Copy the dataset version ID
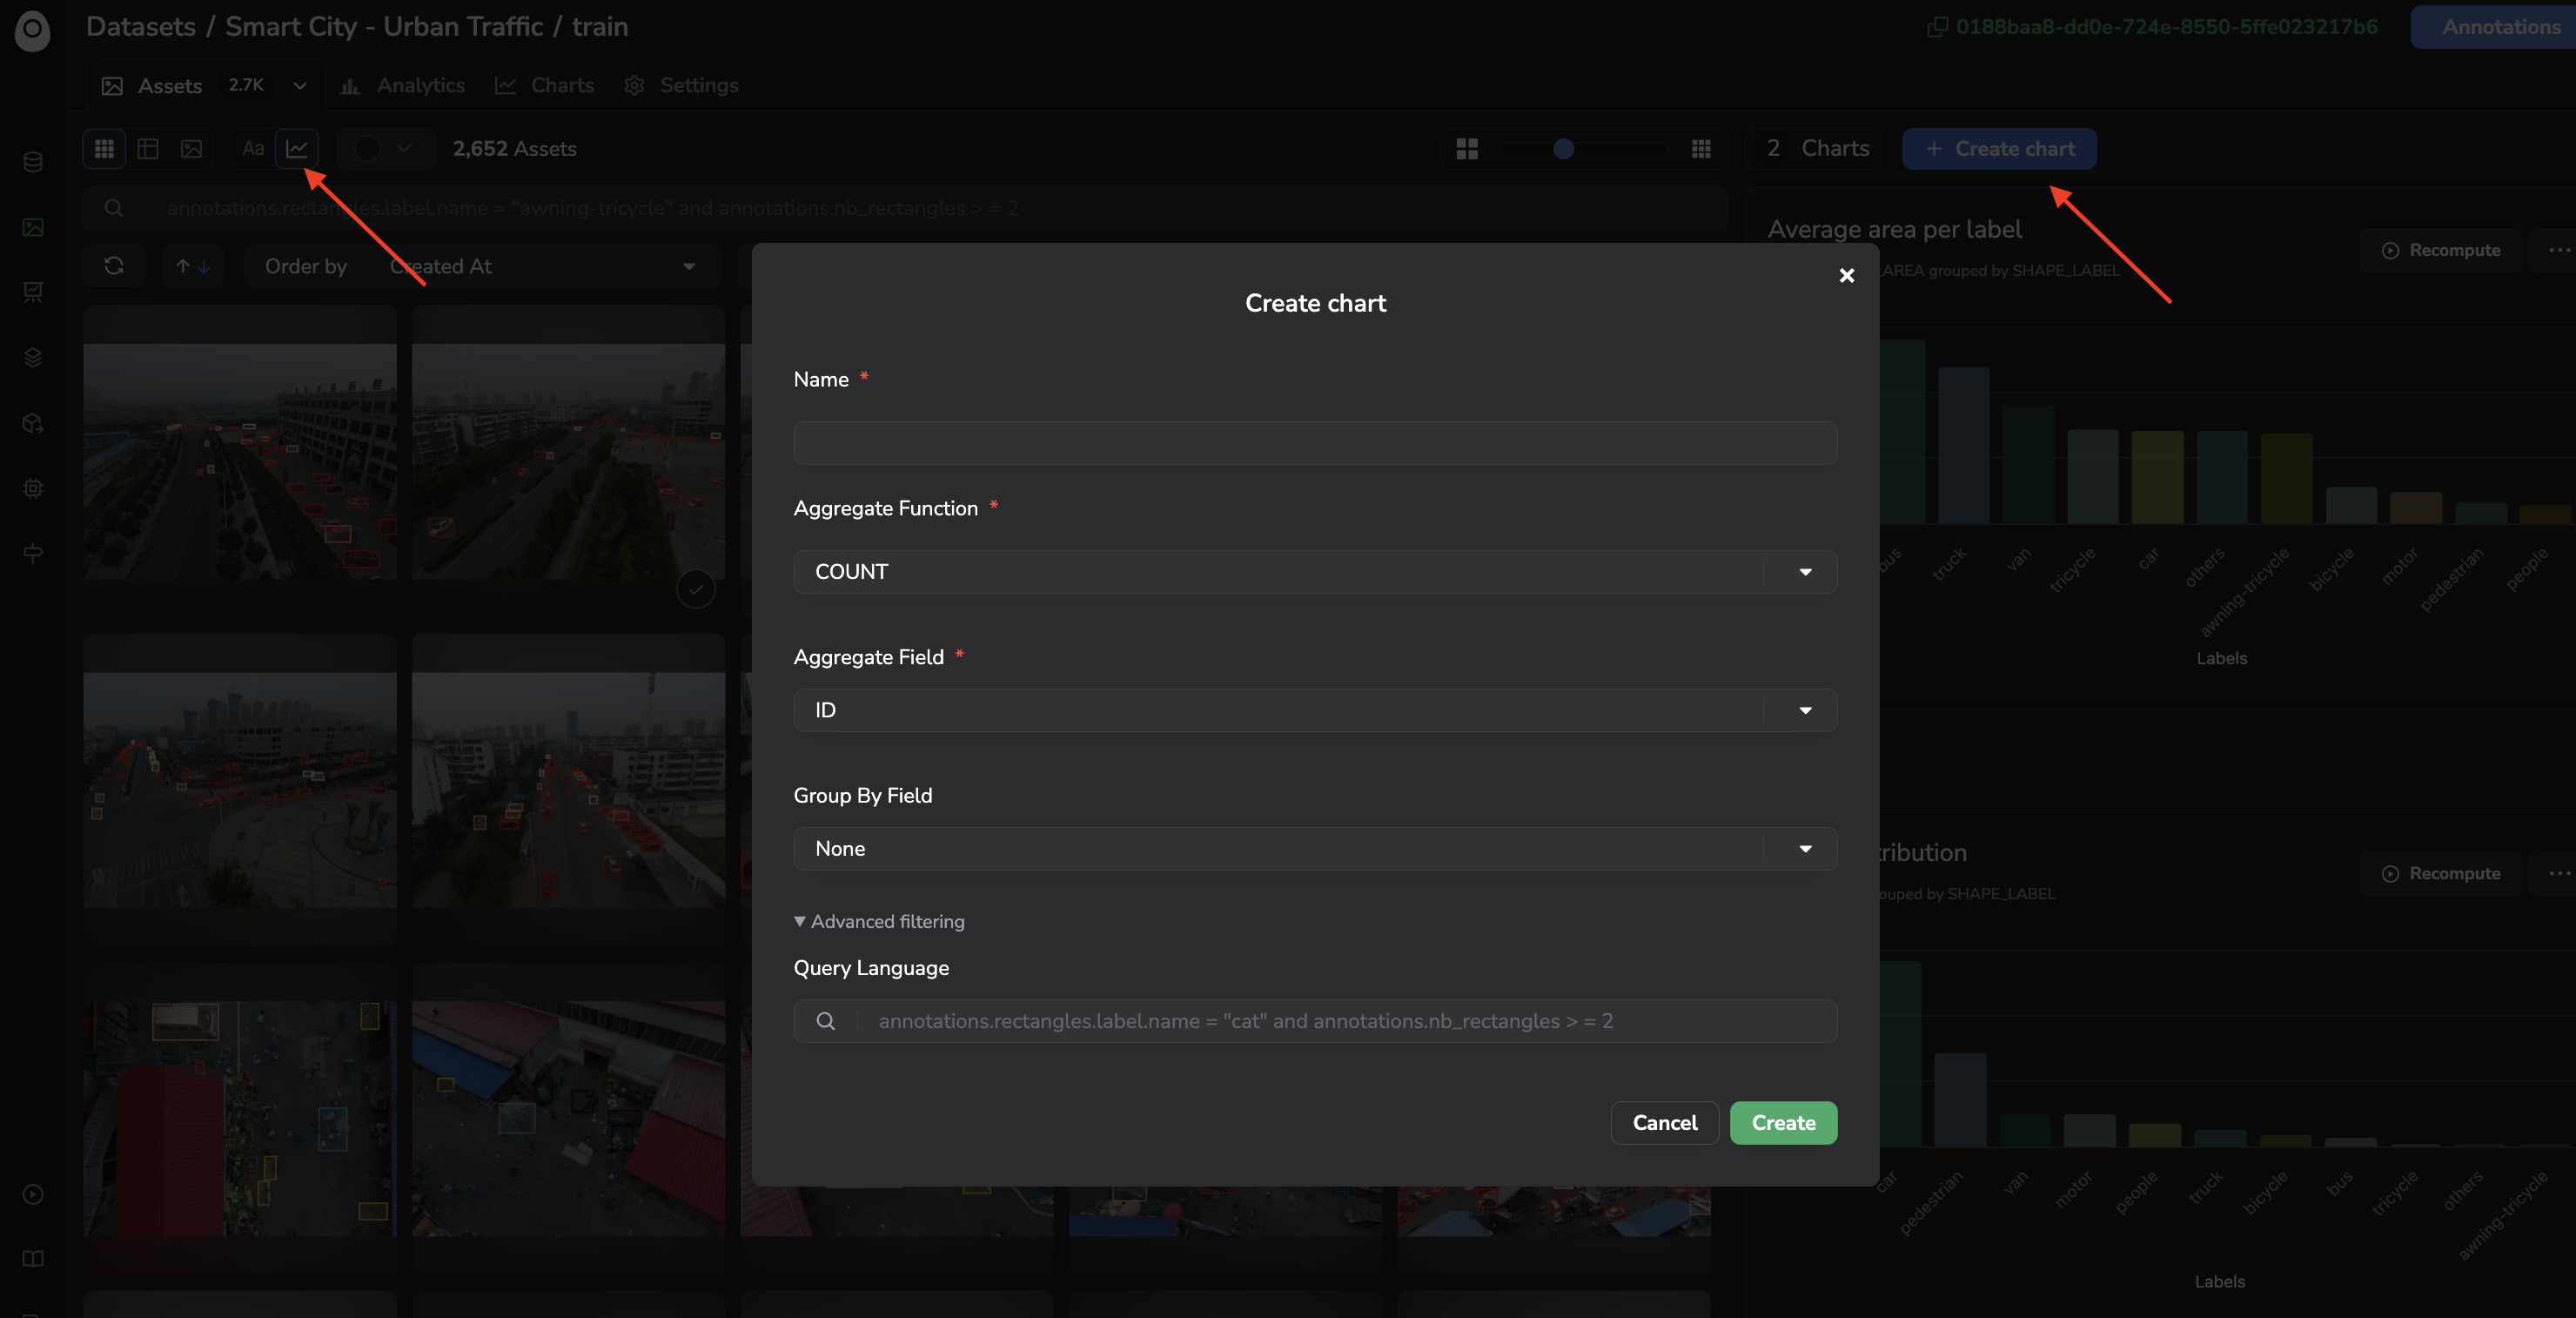Viewport: 2576px width, 1318px height. point(1937,27)
